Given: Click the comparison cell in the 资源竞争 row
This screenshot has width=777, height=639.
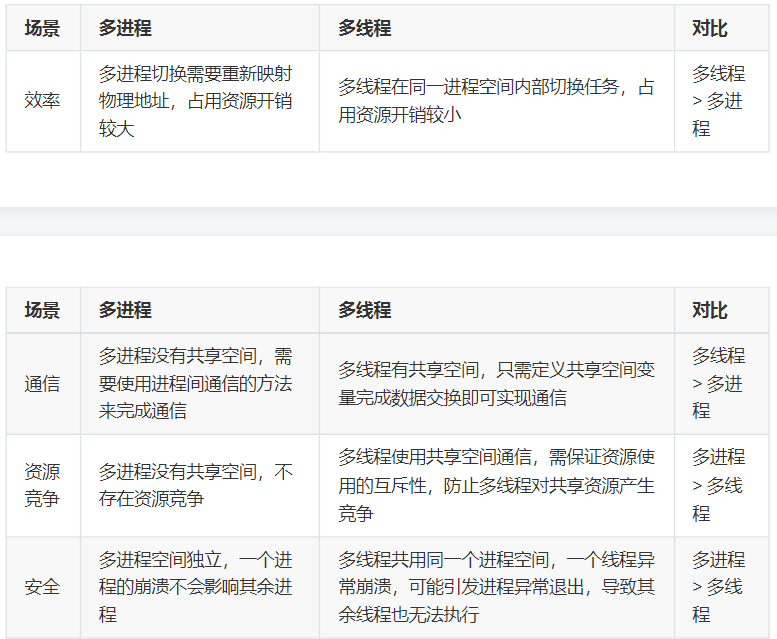Looking at the screenshot, I should point(722,485).
